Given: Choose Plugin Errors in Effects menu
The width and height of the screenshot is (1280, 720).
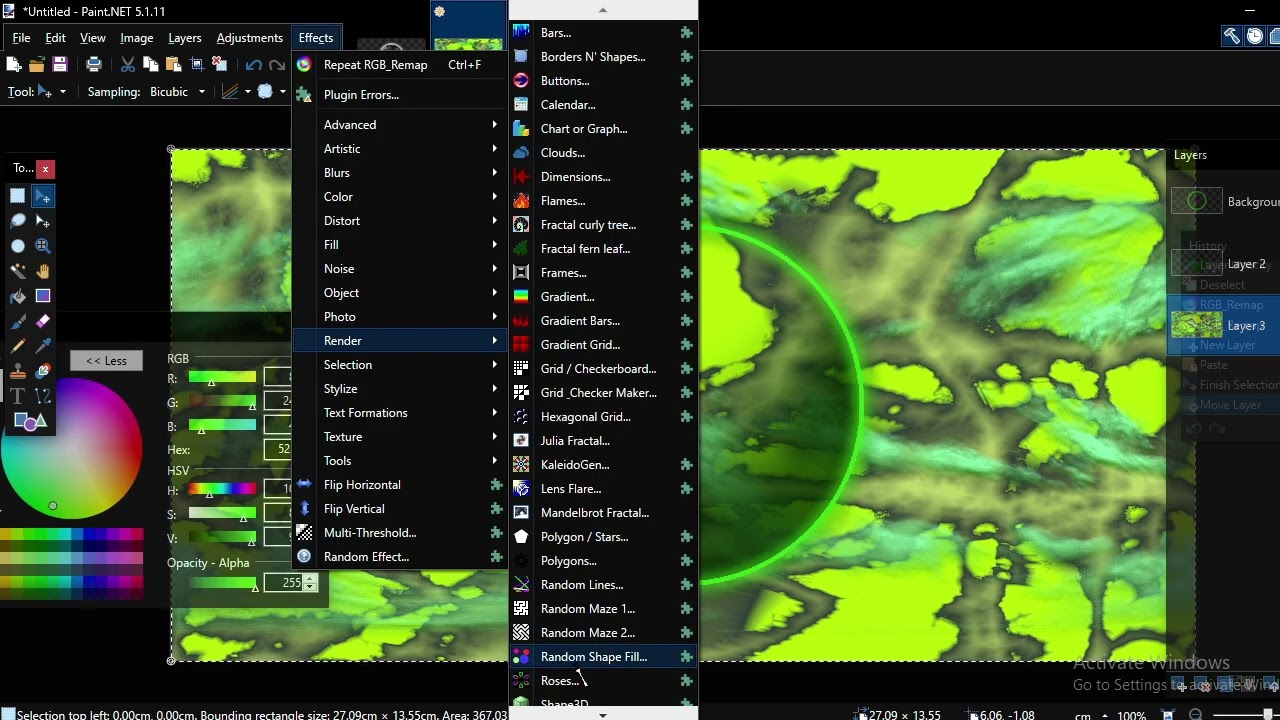Looking at the screenshot, I should click(401, 95).
